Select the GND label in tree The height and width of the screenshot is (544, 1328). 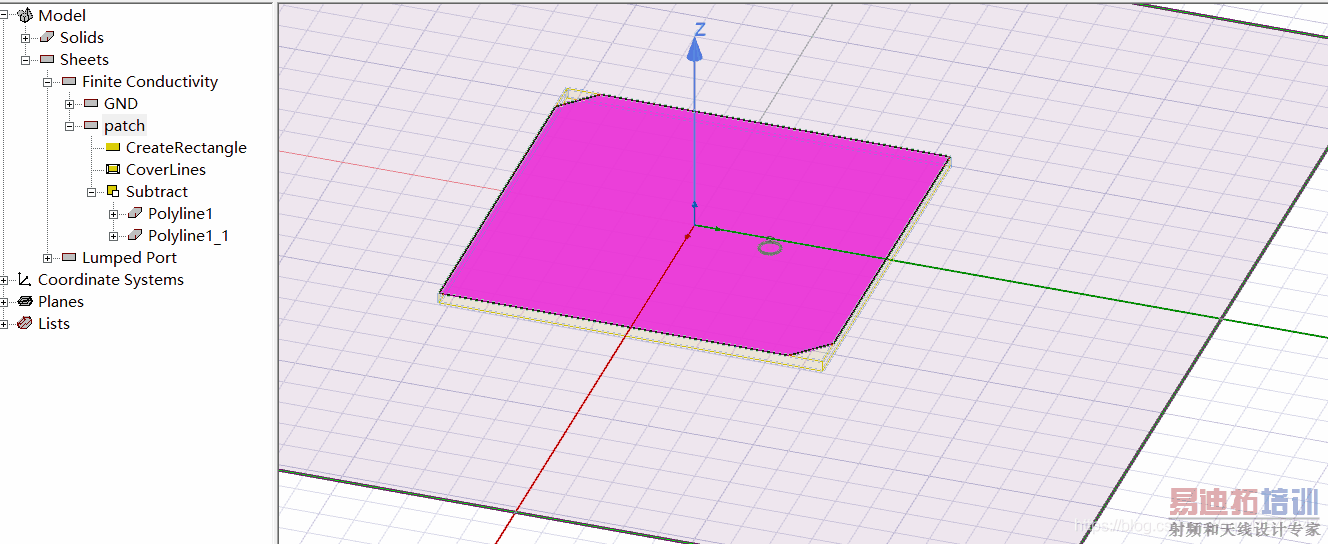point(121,103)
